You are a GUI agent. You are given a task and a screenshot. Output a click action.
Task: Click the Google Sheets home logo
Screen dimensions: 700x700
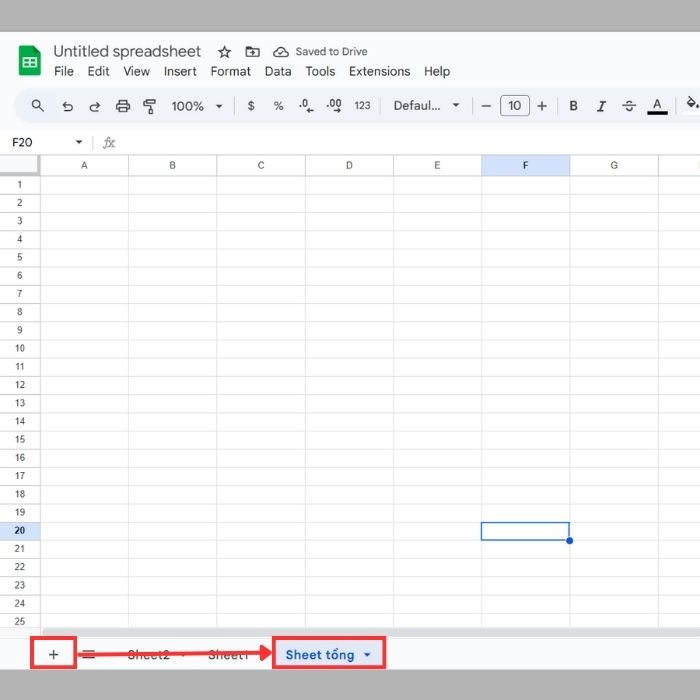point(29,60)
